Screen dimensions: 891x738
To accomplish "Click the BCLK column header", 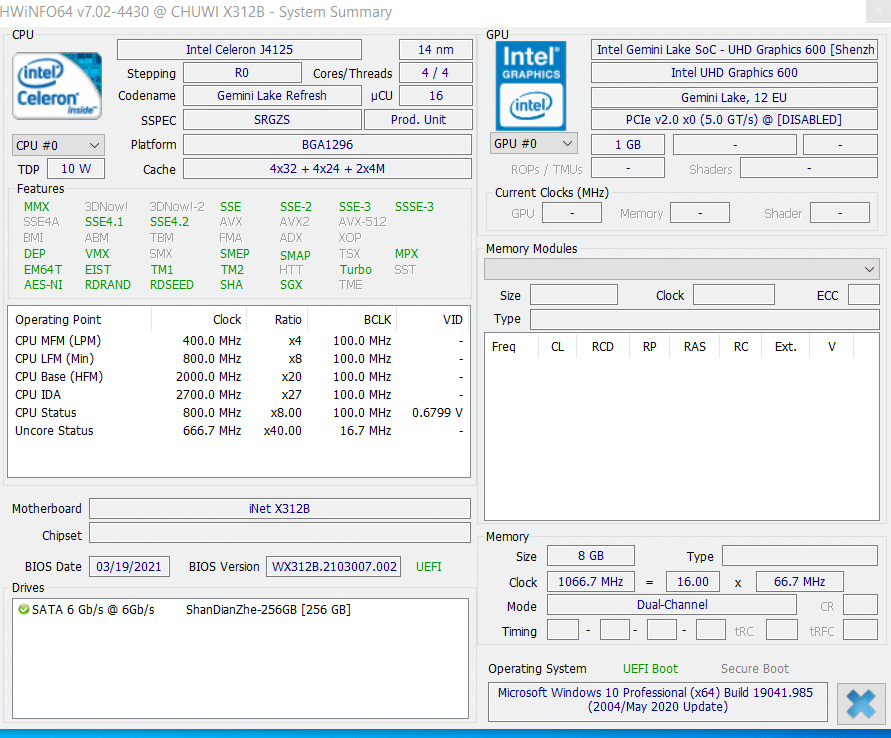I will [352, 320].
